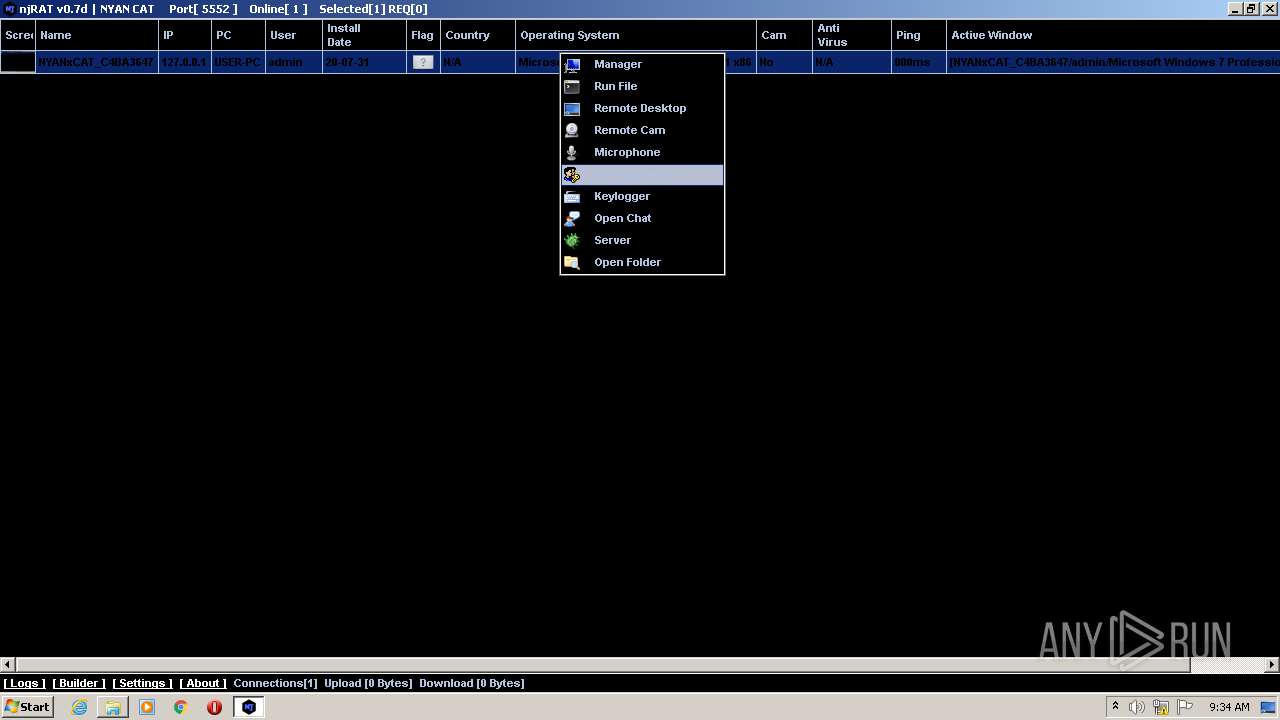Click the Connections[1] status text
The image size is (1280, 720).
click(x=275, y=683)
